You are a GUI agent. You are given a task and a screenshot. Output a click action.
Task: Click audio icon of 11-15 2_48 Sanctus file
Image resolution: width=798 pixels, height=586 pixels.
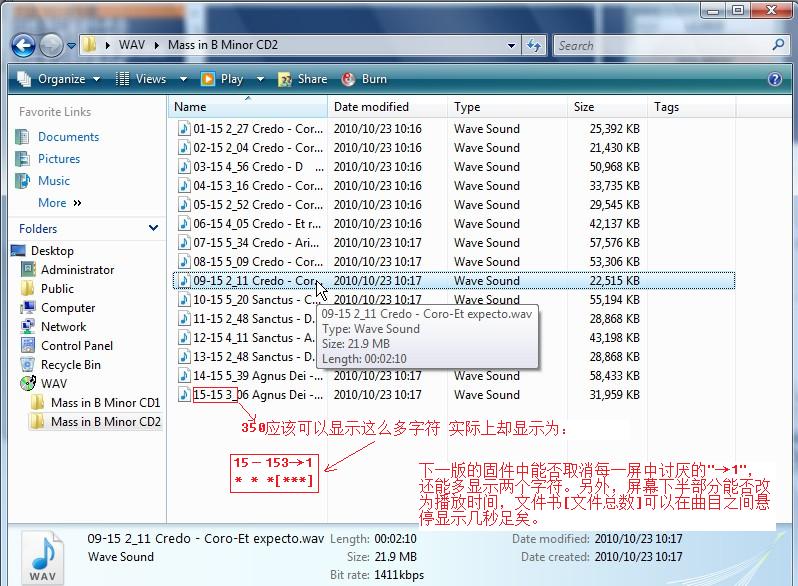pyautogui.click(x=184, y=319)
